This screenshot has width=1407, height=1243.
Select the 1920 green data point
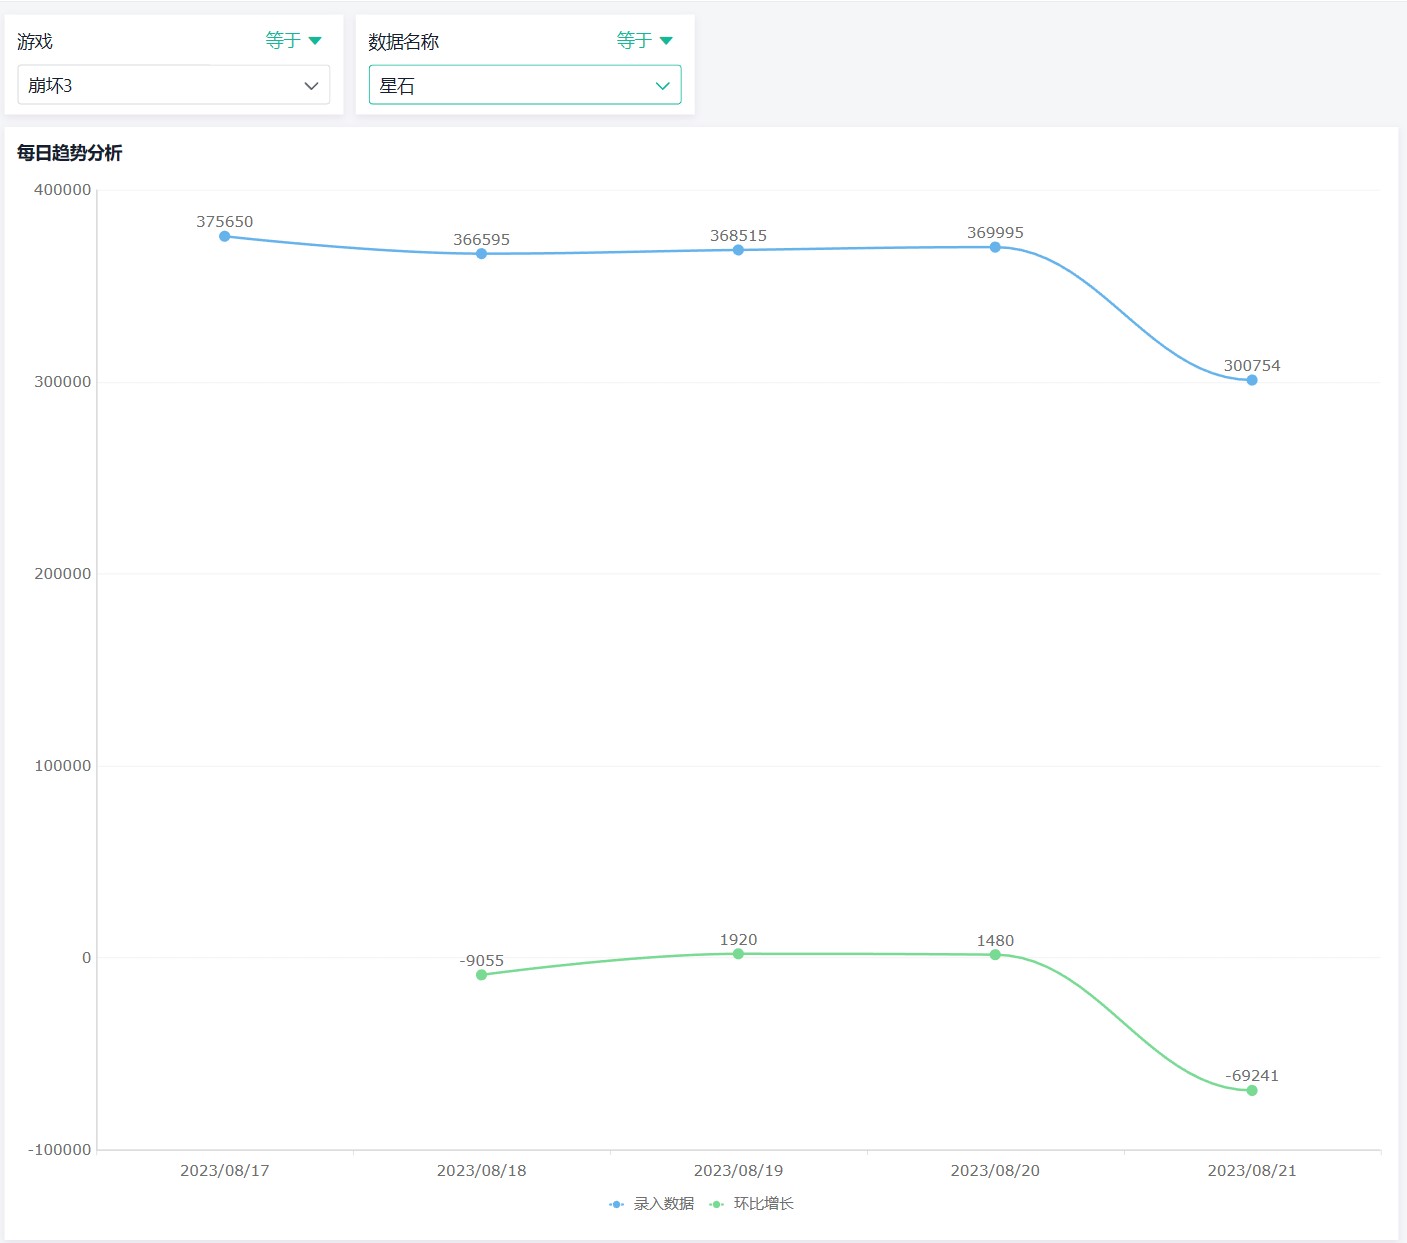(x=738, y=954)
